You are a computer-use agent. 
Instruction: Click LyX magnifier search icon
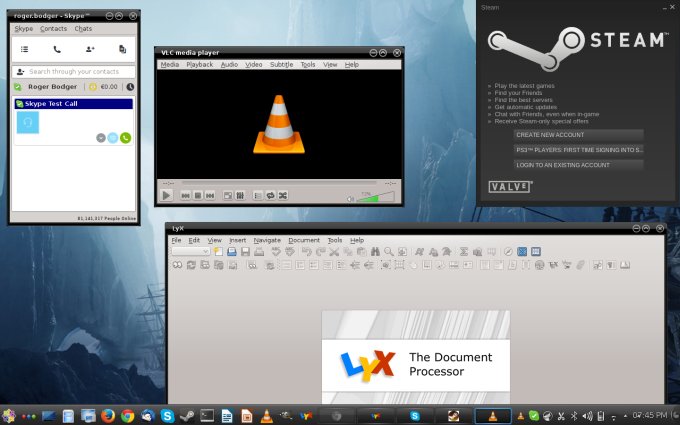point(389,252)
